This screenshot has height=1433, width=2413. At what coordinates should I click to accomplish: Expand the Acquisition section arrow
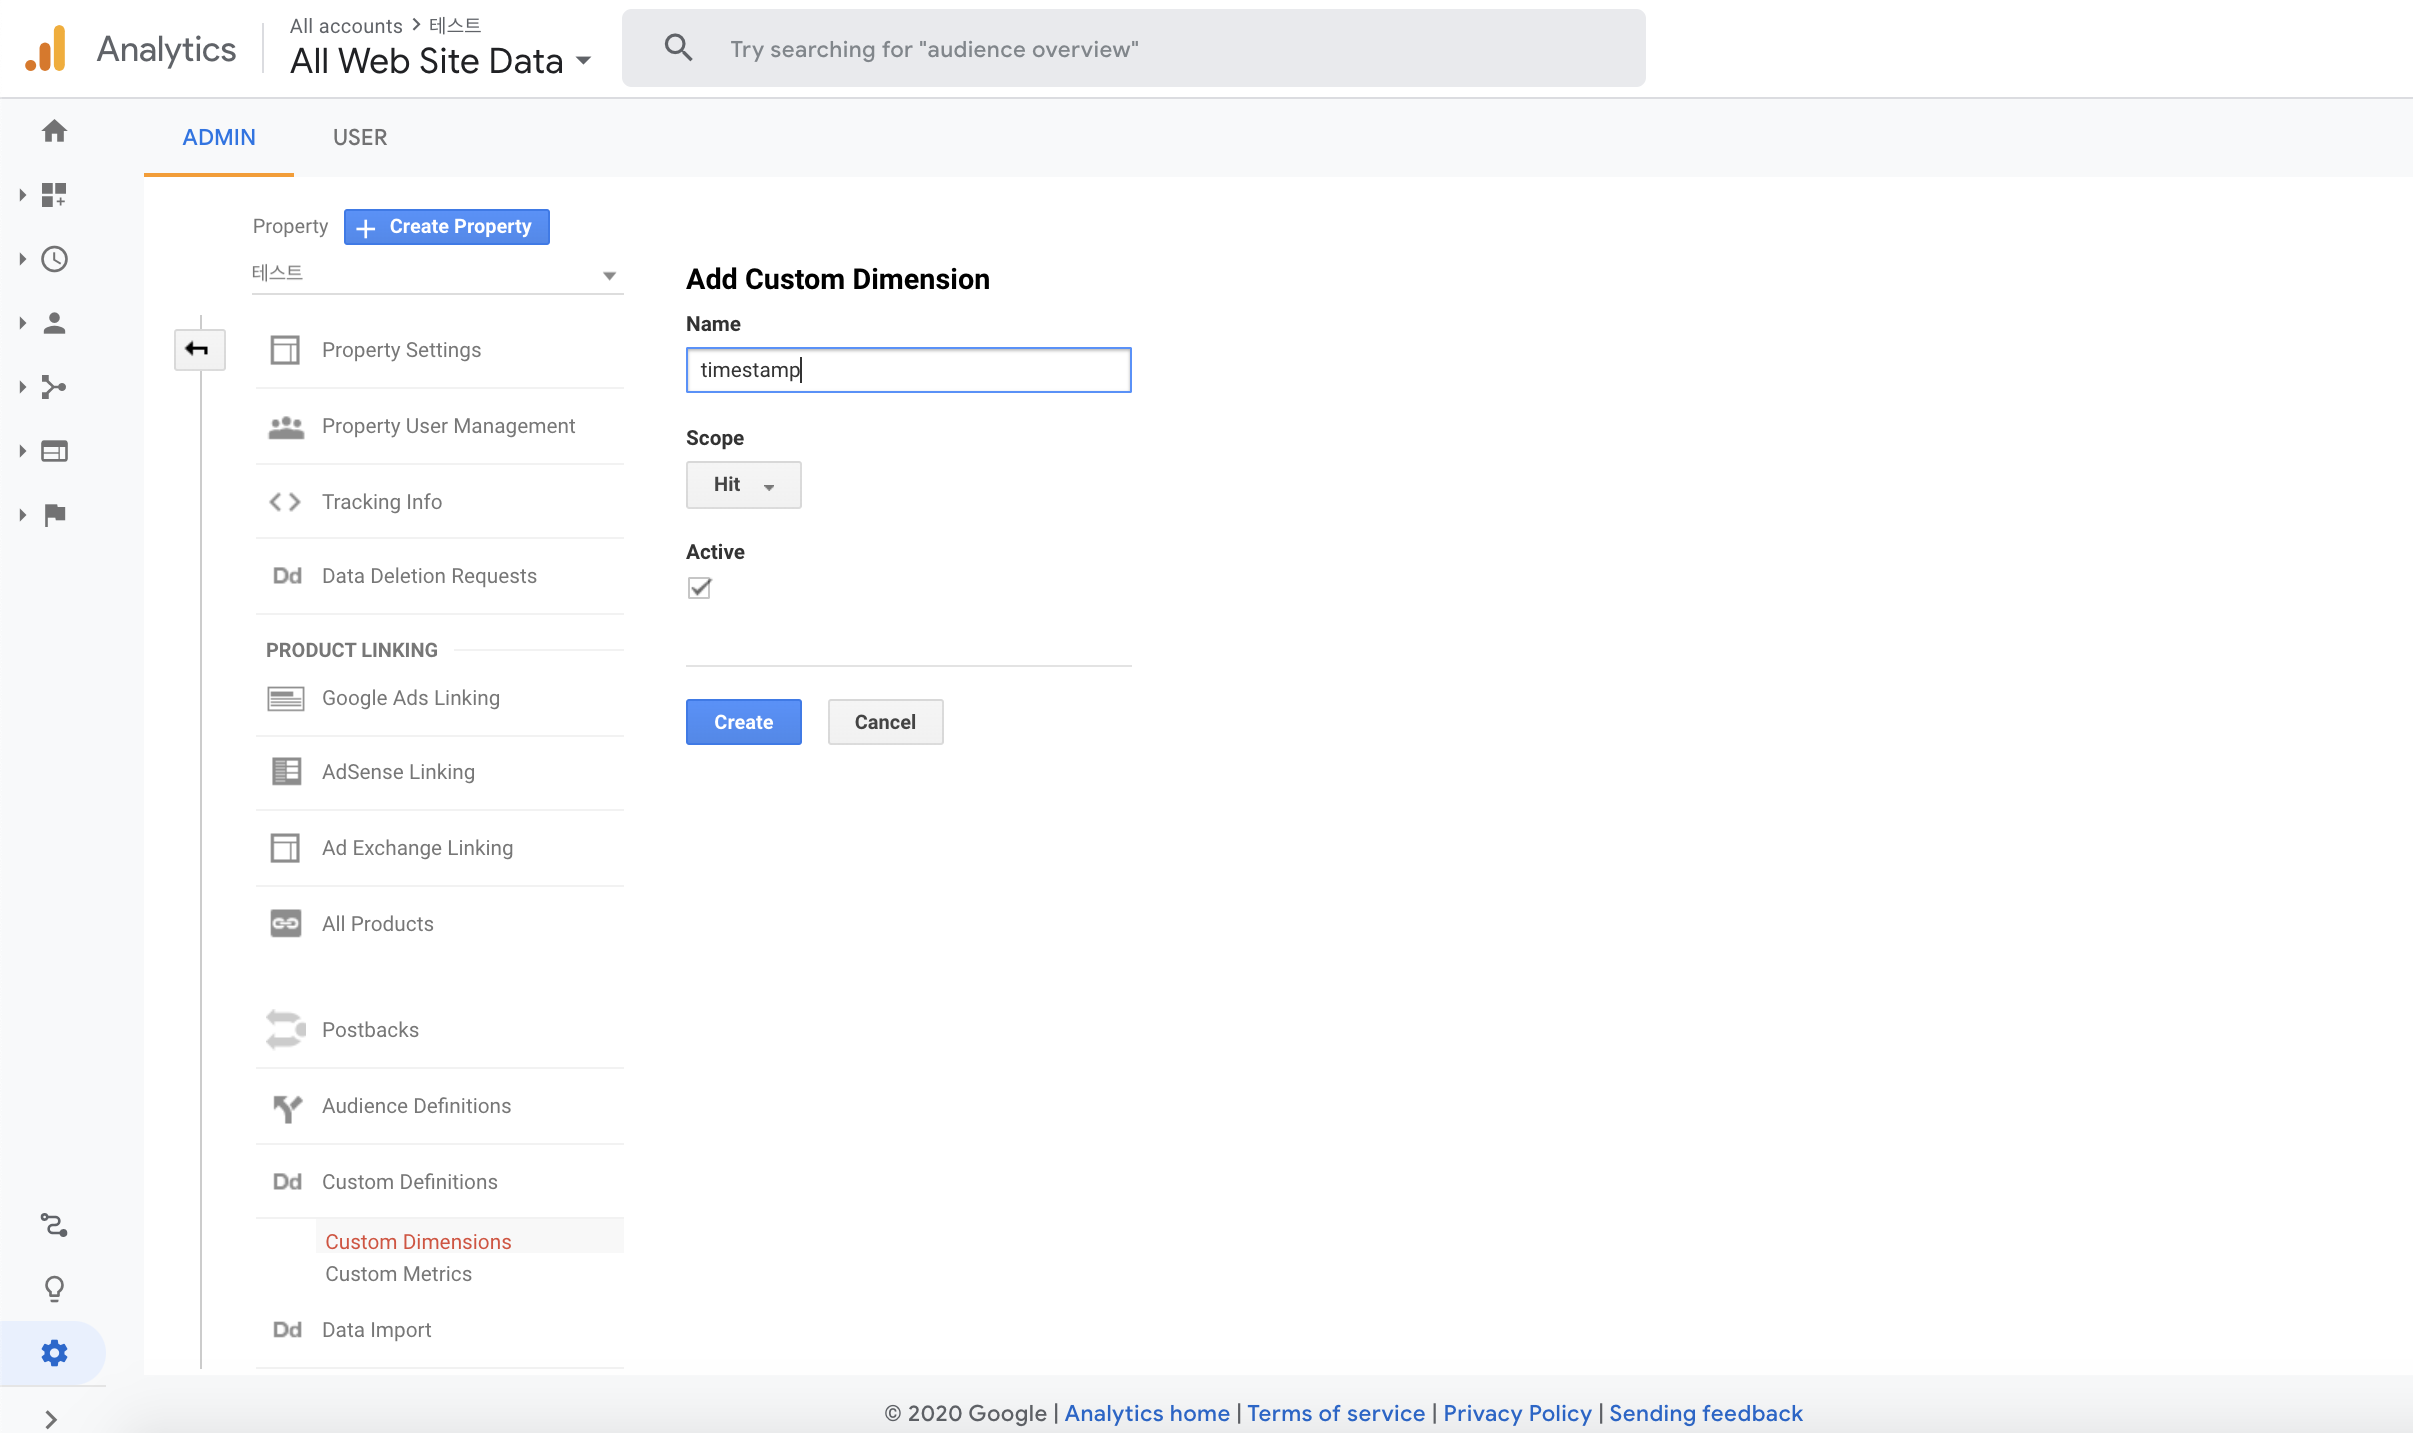pyautogui.click(x=22, y=387)
